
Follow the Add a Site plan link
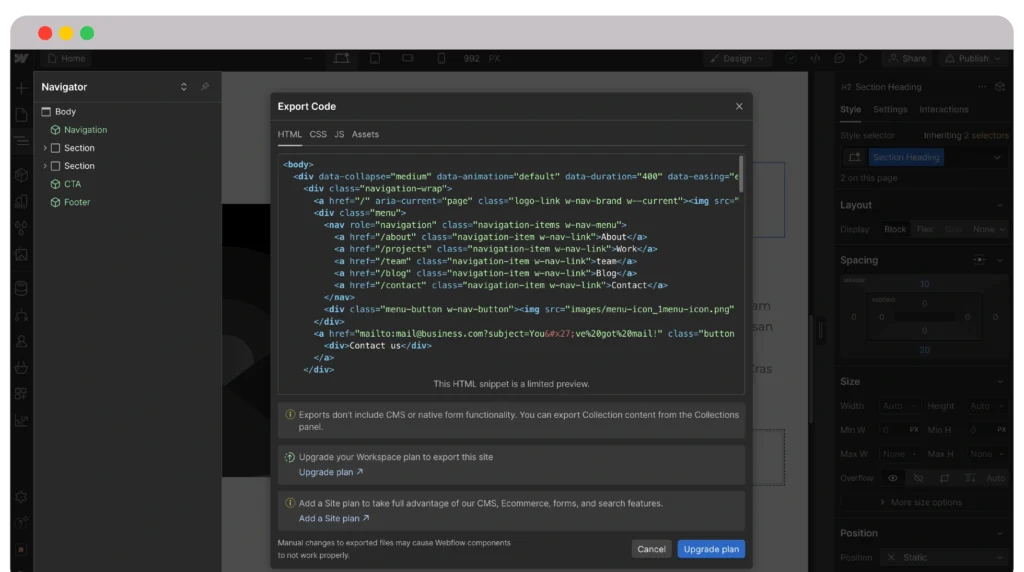coord(334,518)
